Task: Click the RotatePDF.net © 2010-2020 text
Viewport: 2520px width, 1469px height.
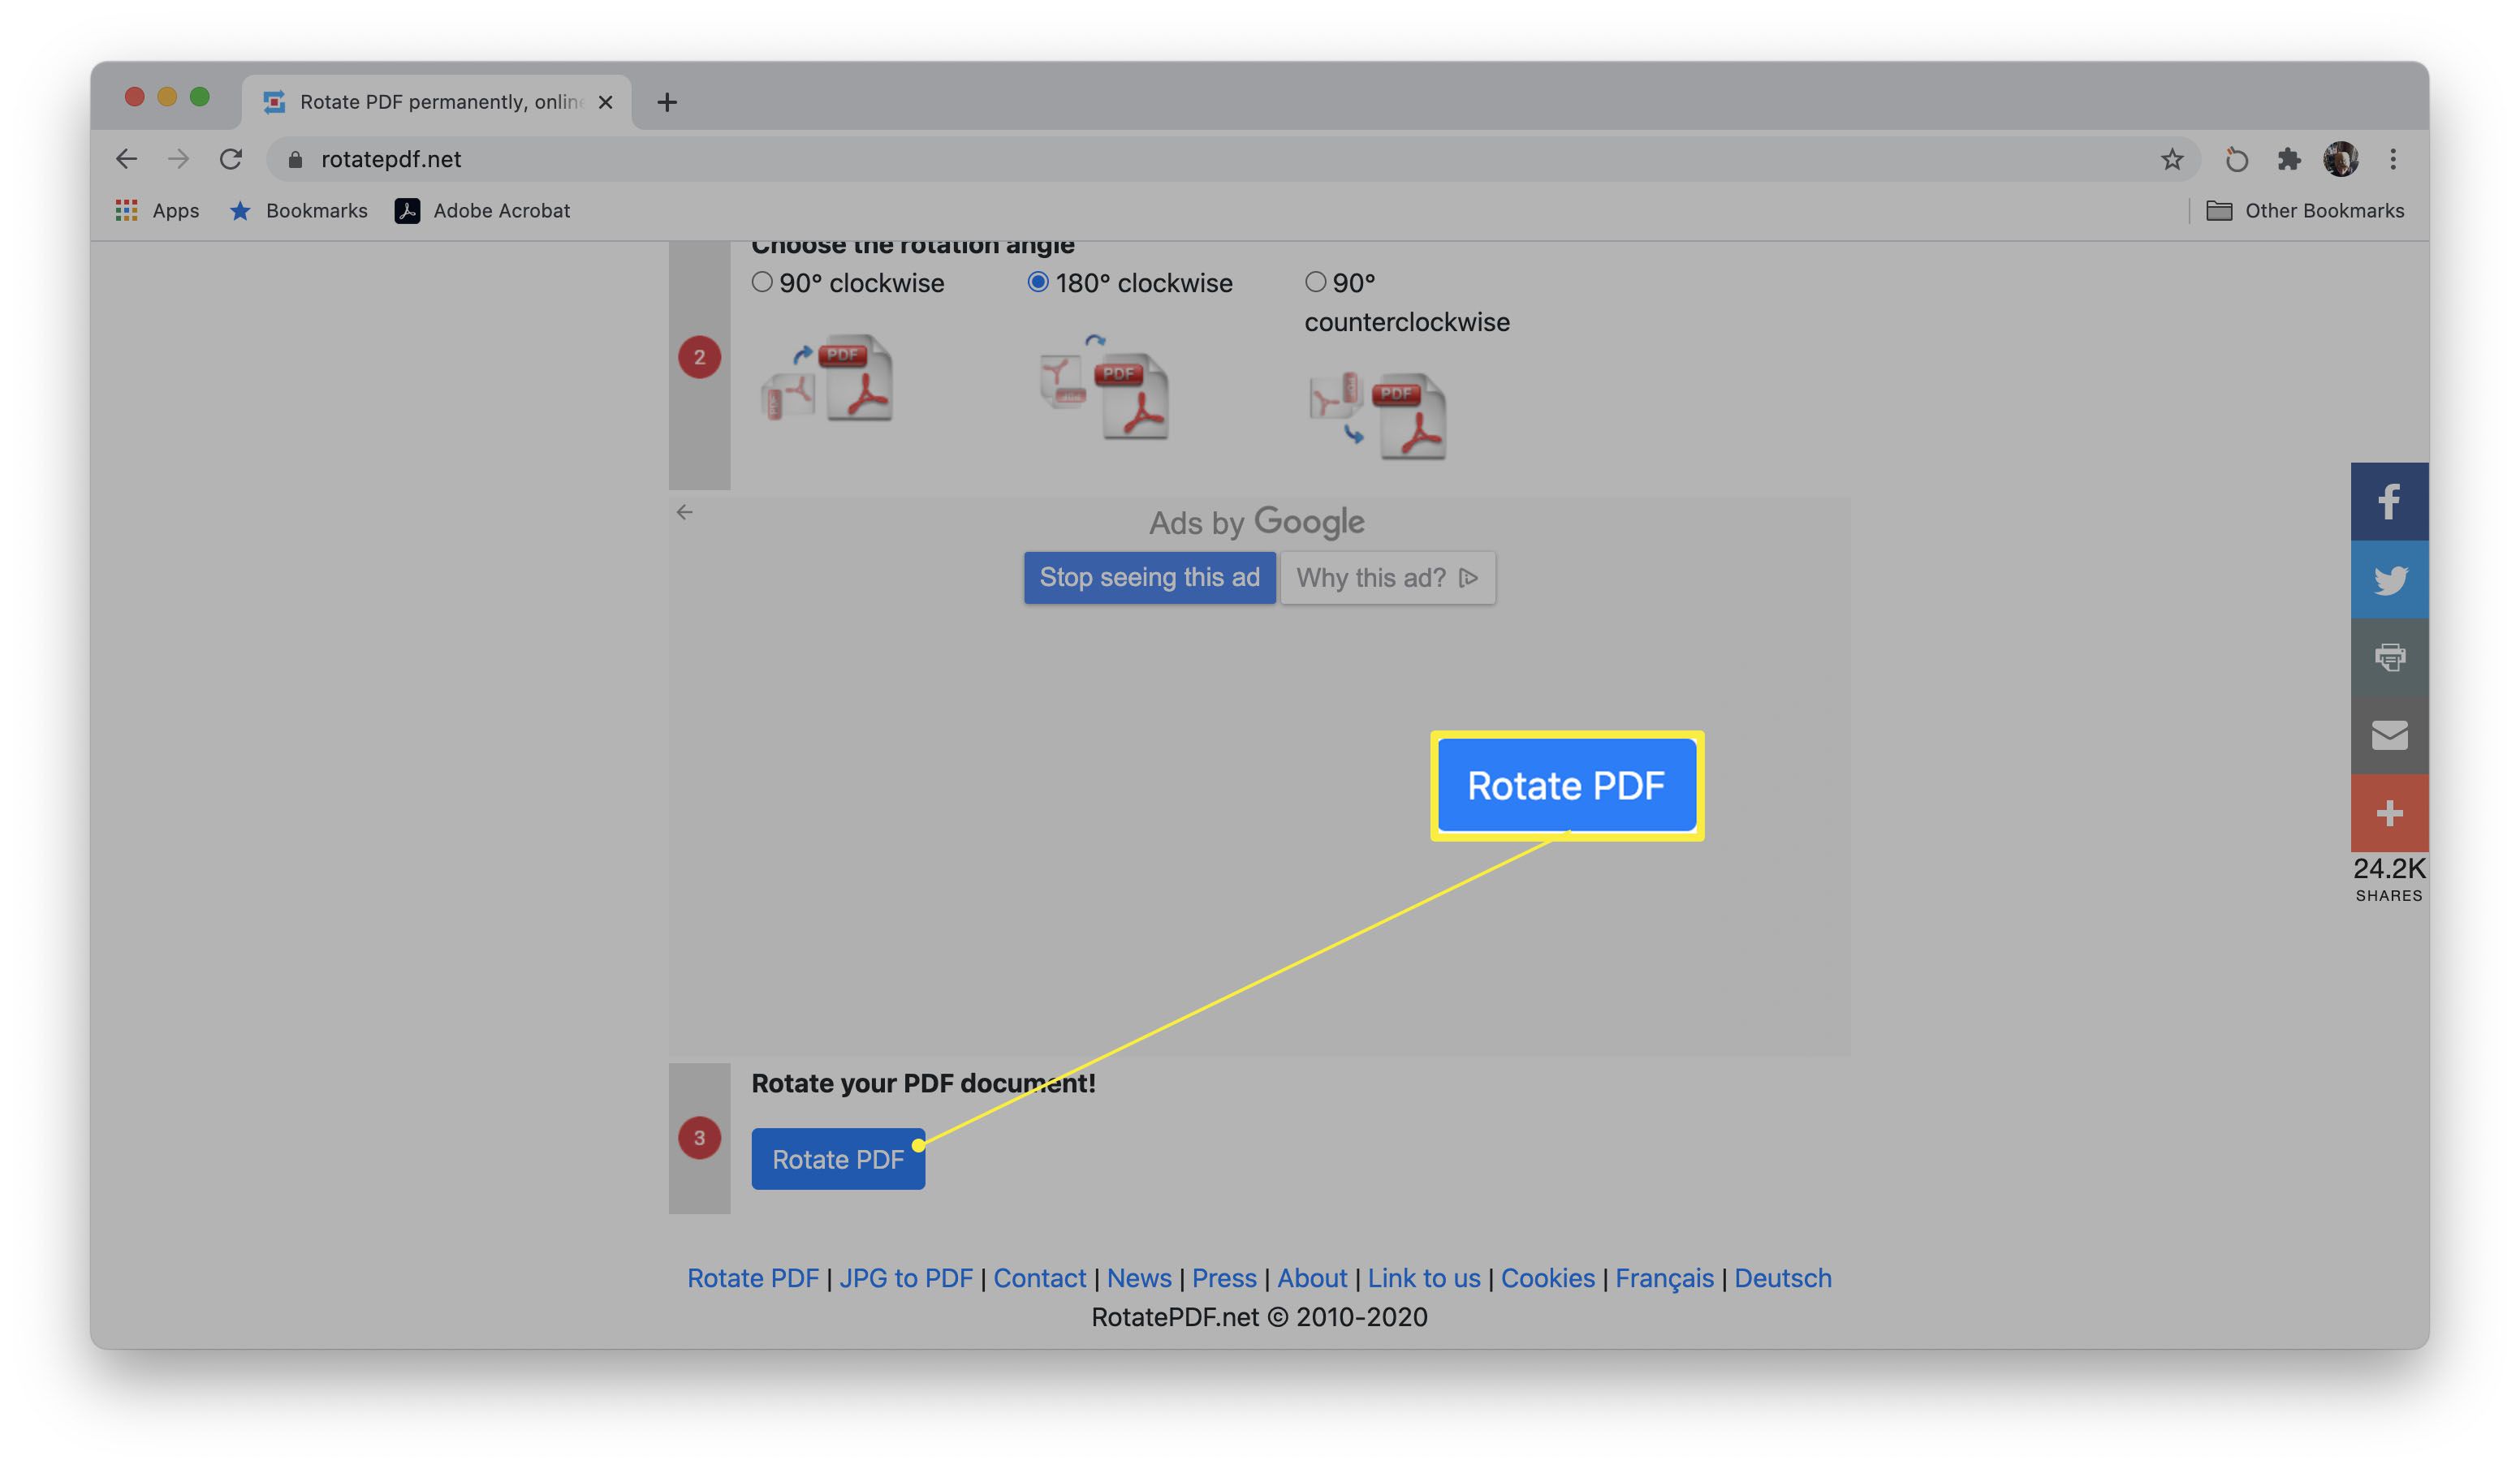Action: point(1259,1317)
